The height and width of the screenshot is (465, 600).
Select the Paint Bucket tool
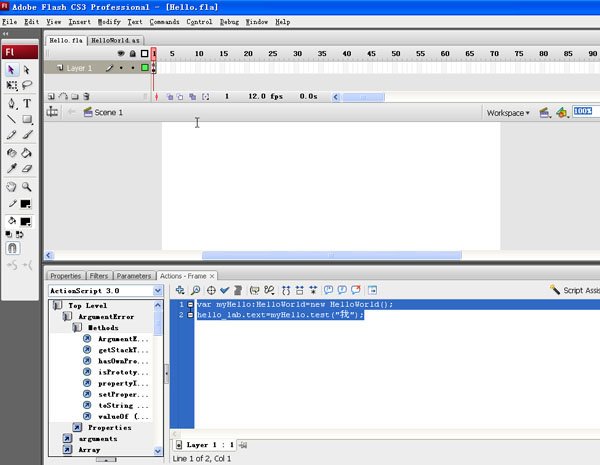tap(27, 153)
